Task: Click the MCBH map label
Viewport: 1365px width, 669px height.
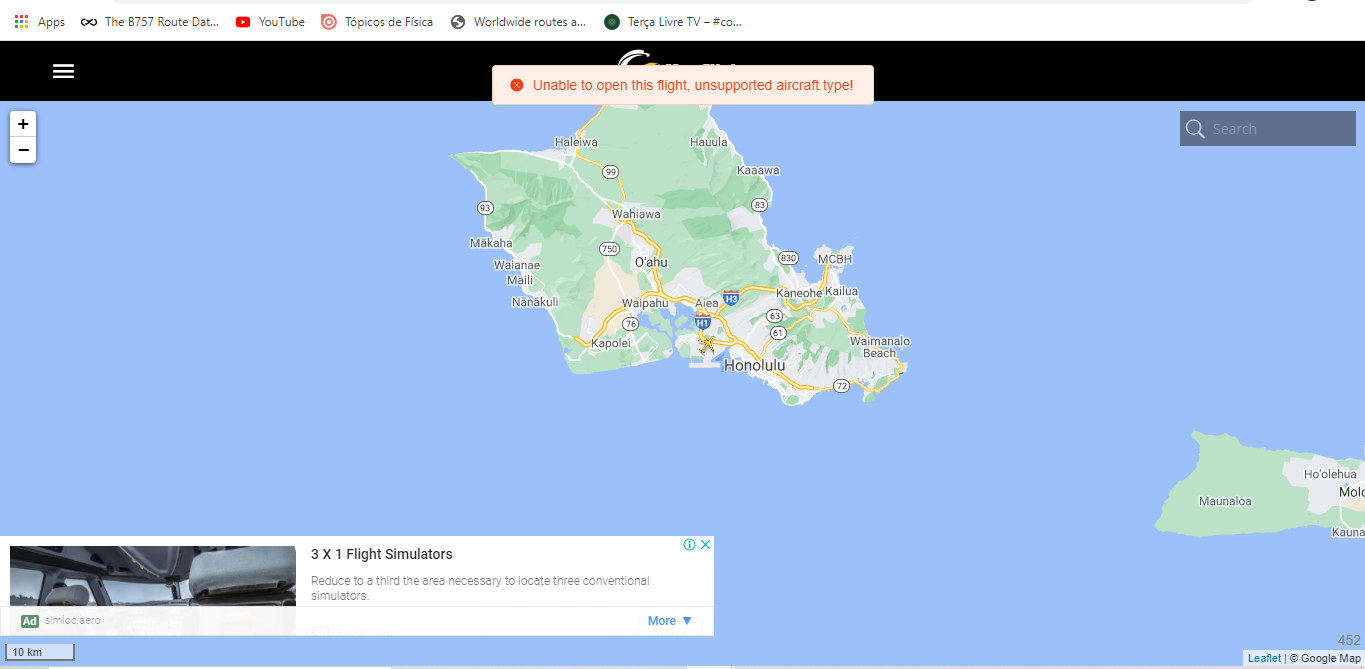Action: pos(835,259)
